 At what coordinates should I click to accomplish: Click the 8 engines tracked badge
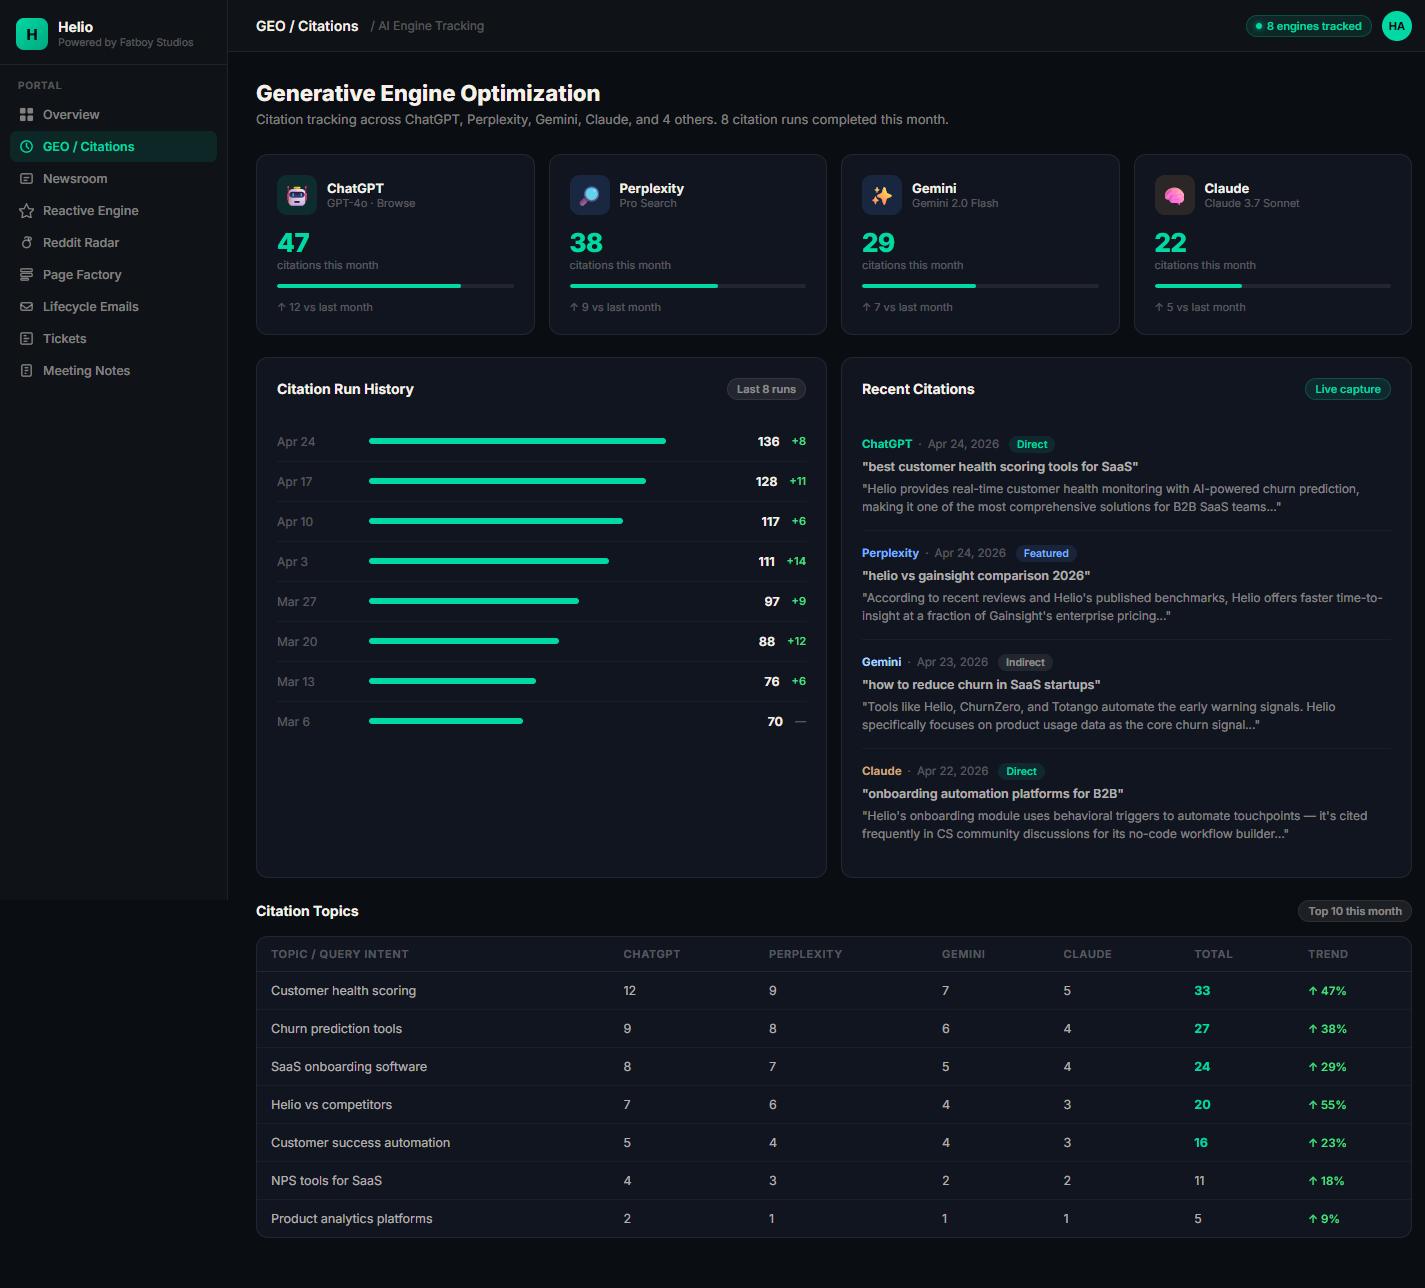tap(1309, 26)
